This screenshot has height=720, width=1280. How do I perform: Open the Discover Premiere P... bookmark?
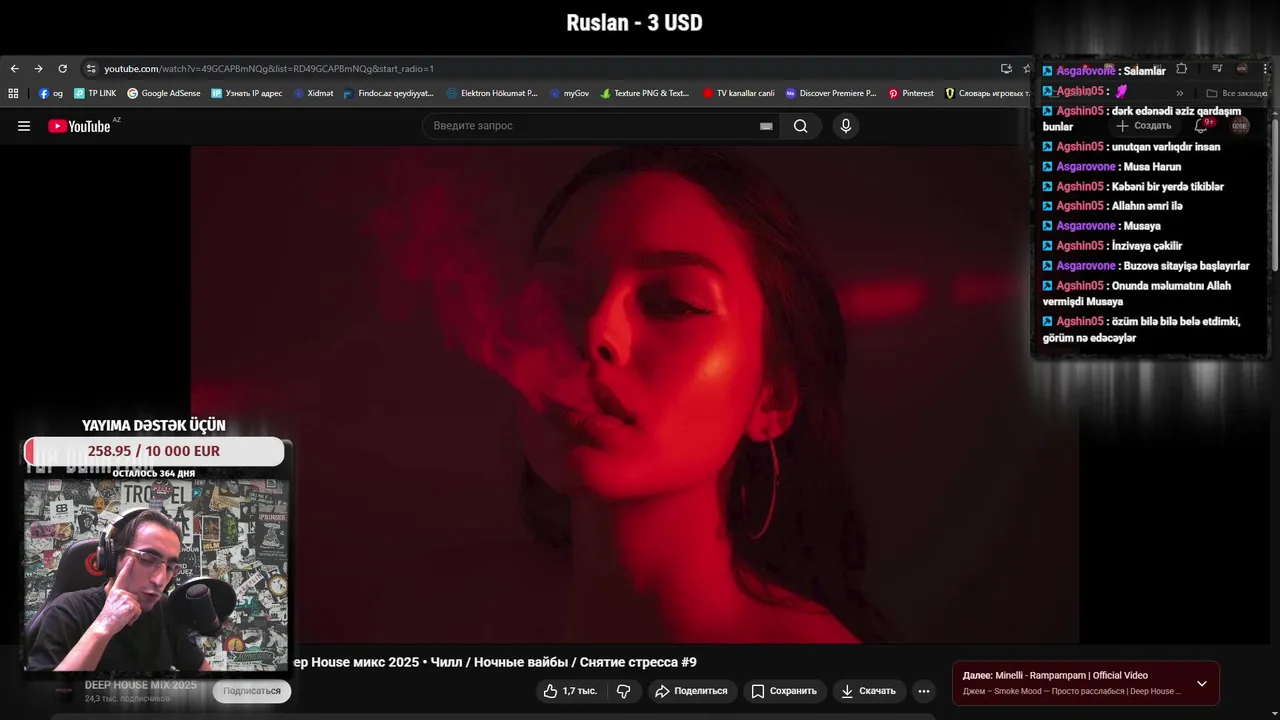(830, 93)
